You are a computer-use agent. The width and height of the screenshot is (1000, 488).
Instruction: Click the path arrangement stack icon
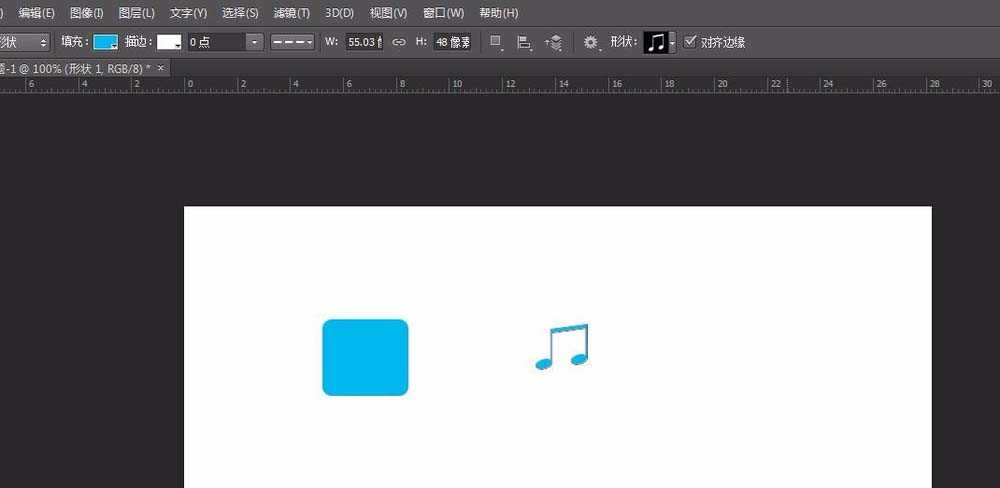tap(553, 42)
